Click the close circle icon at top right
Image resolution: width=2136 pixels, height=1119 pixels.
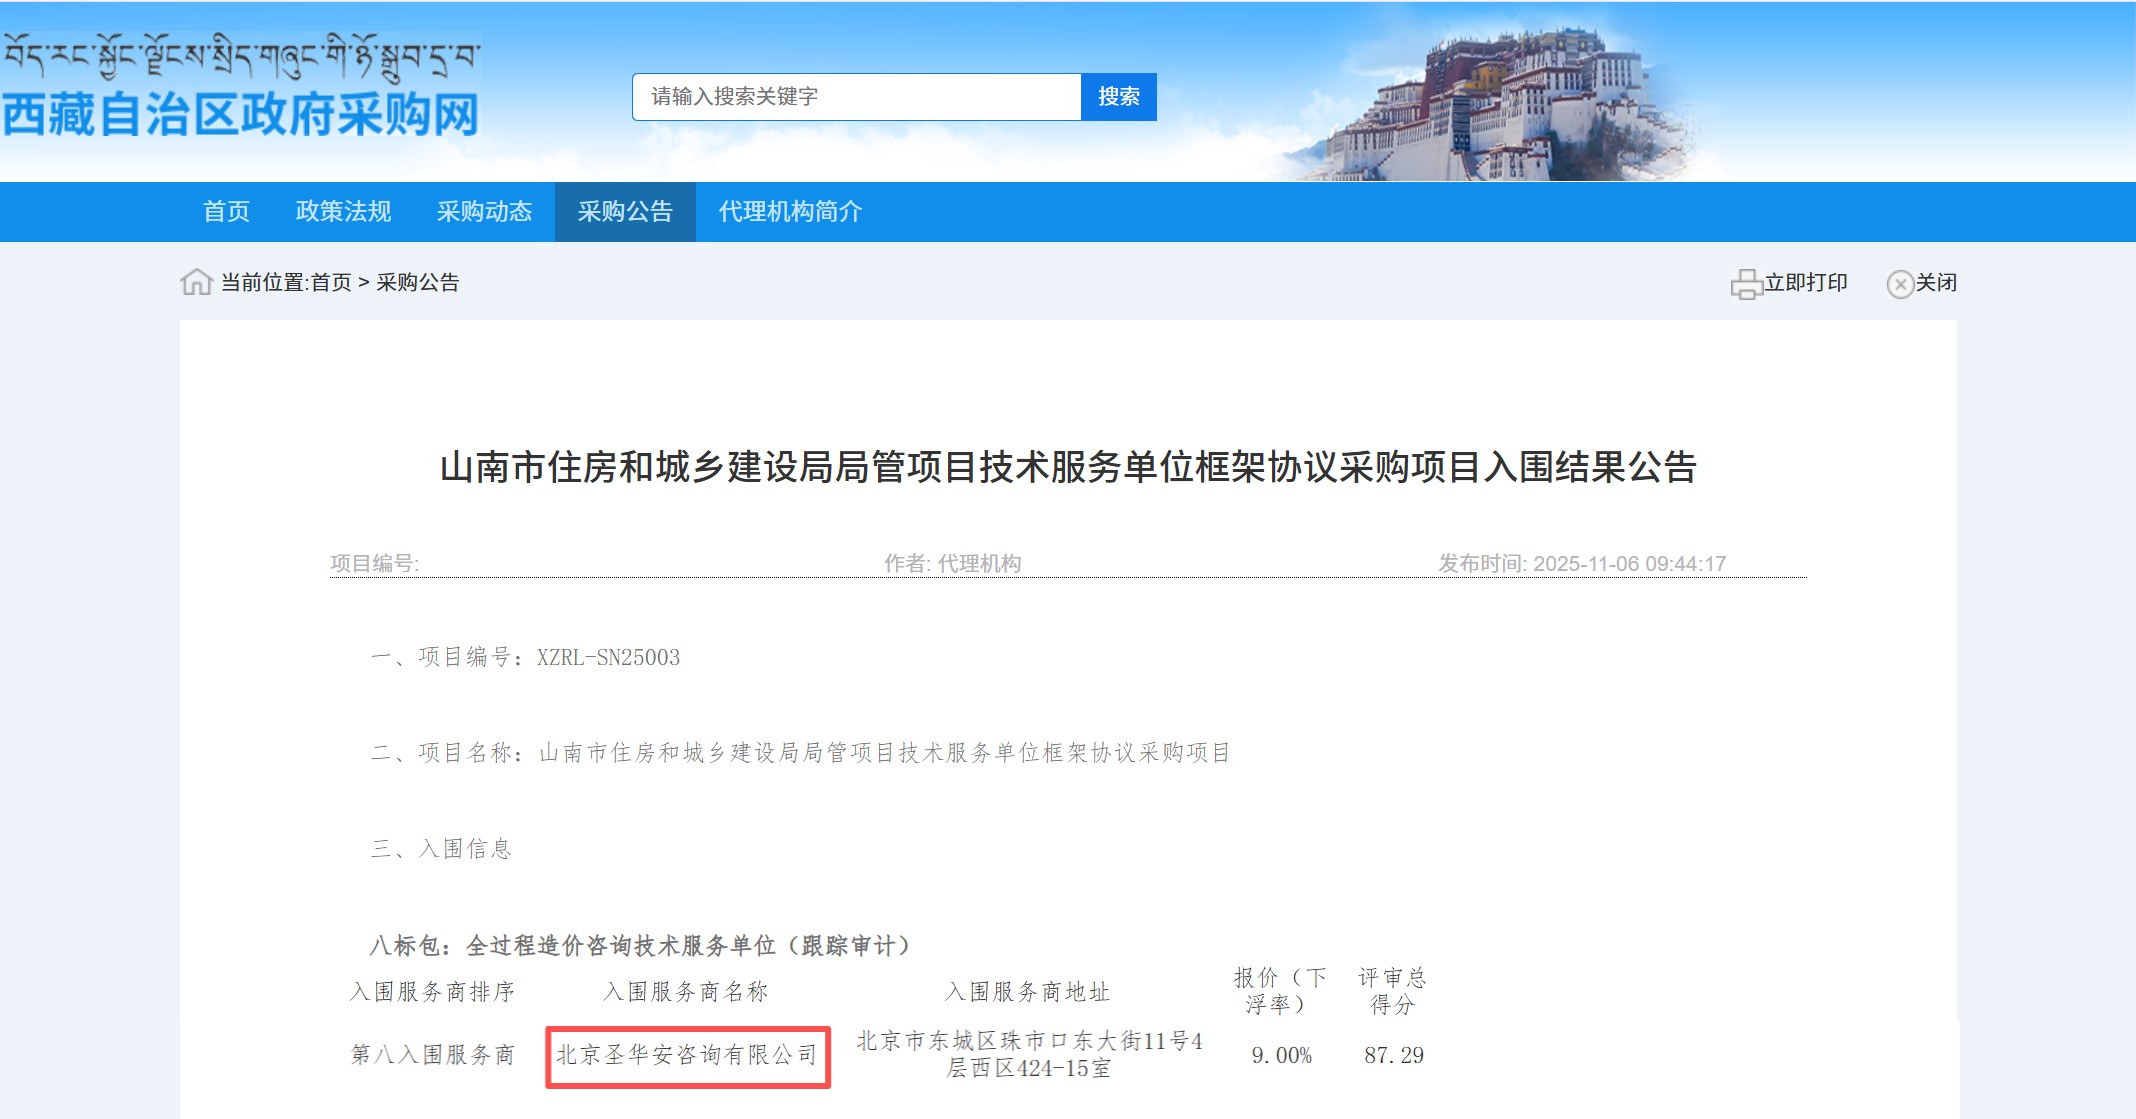[1901, 284]
